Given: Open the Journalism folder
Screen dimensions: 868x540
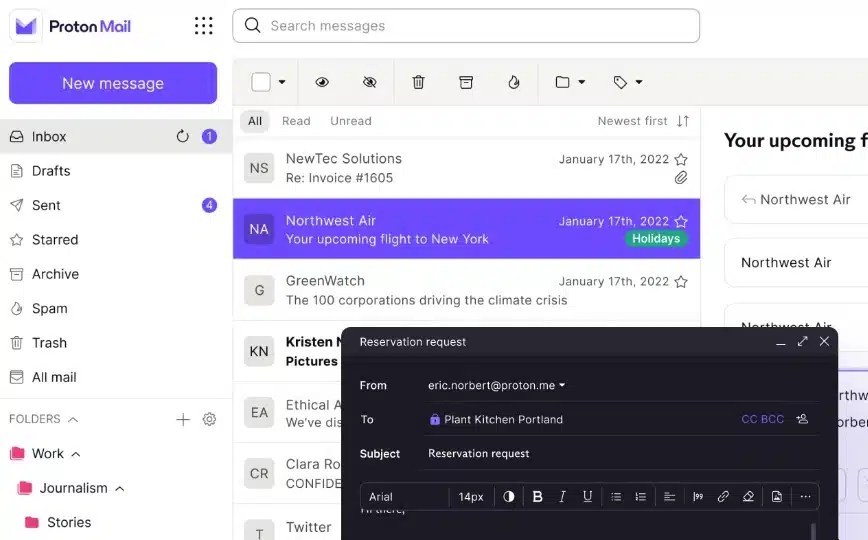Looking at the screenshot, I should 73,488.
